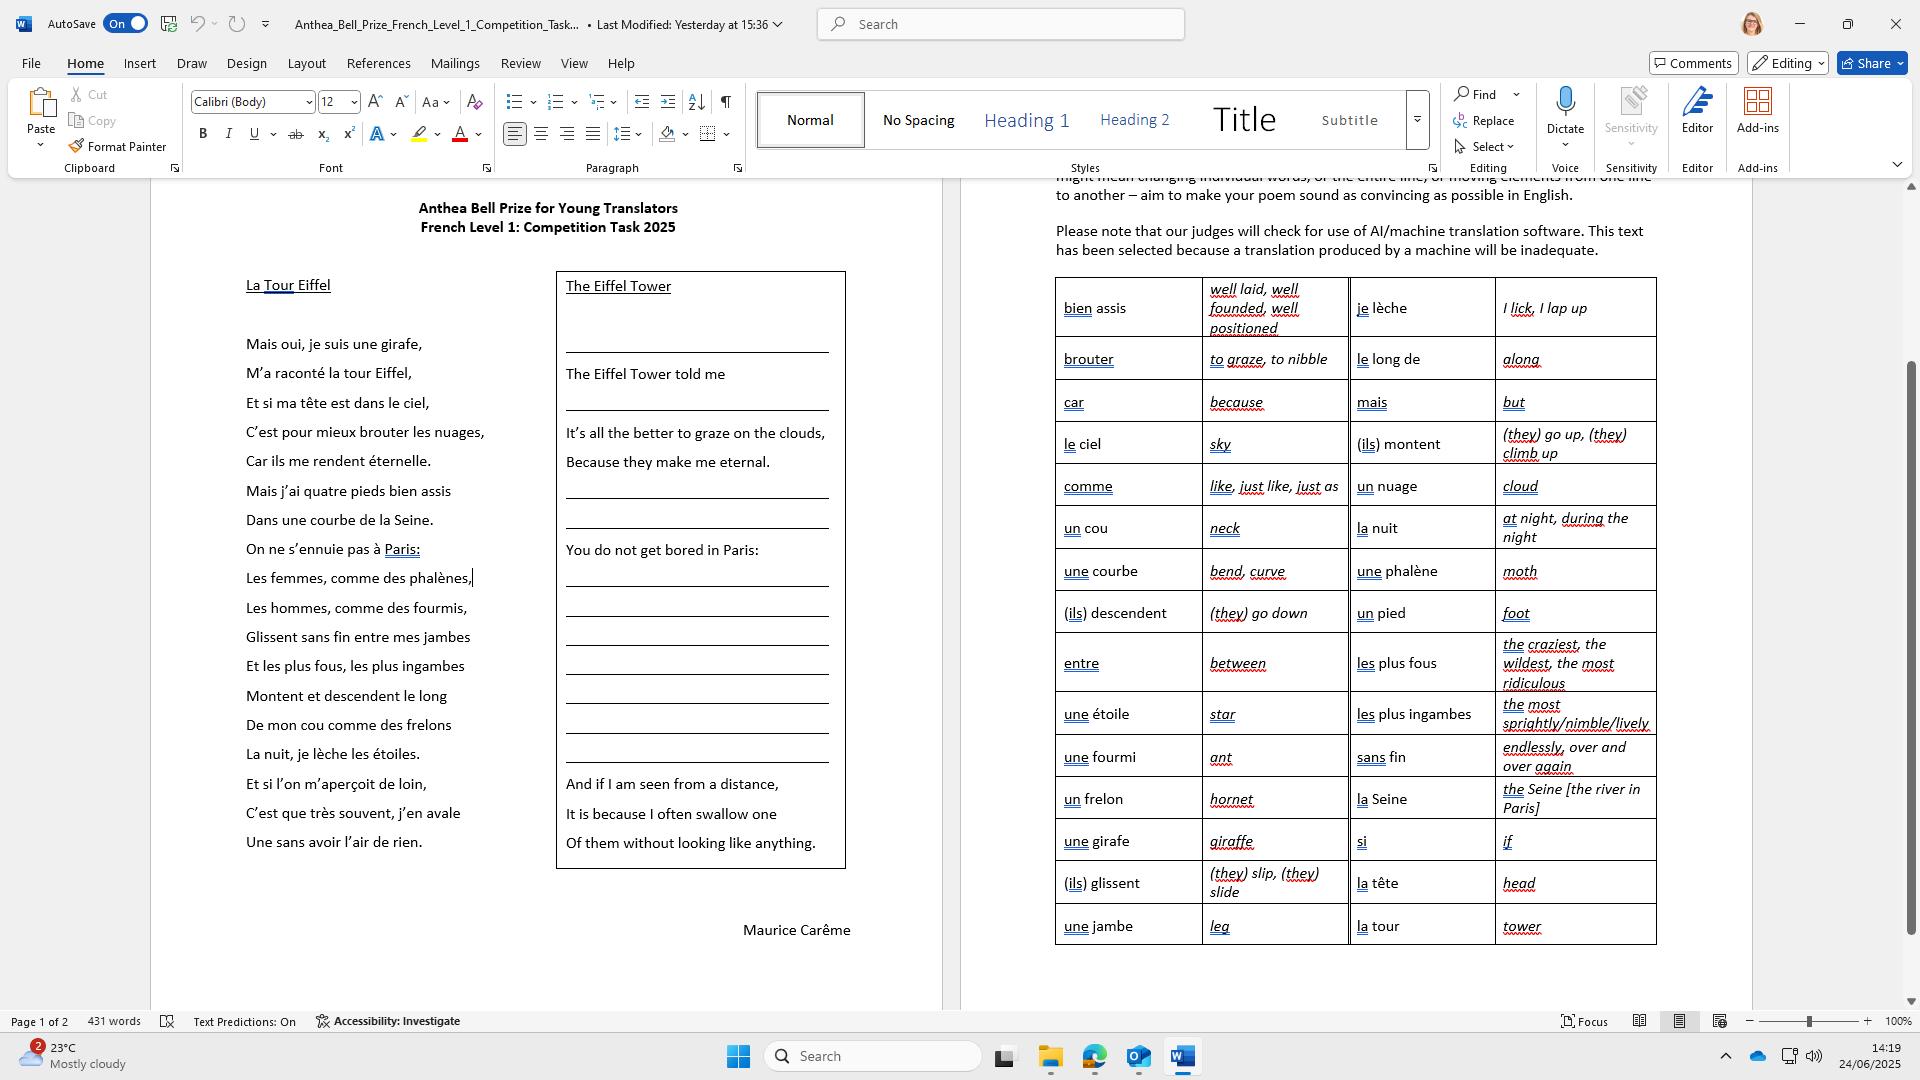Clear all formatting icon
The width and height of the screenshot is (1920, 1080).
click(x=475, y=102)
